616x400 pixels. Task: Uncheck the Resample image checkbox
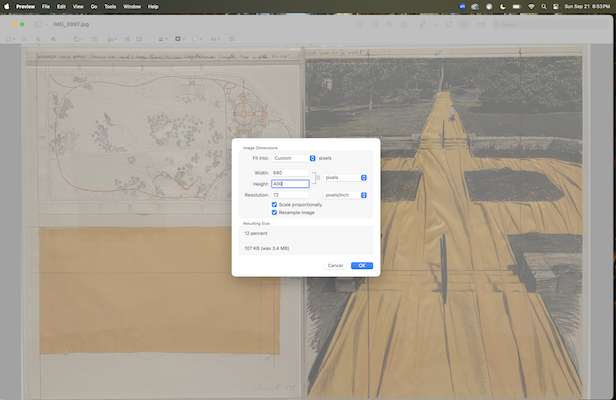coord(275,212)
